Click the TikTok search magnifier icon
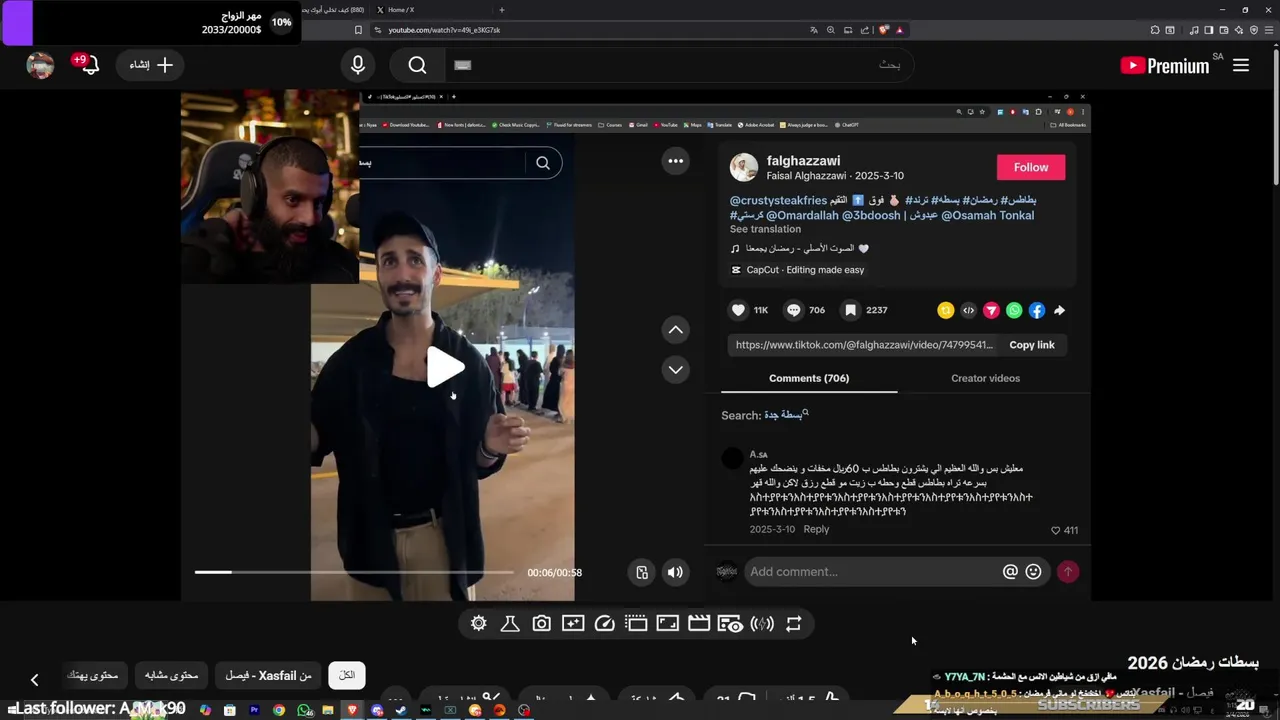 [543, 163]
